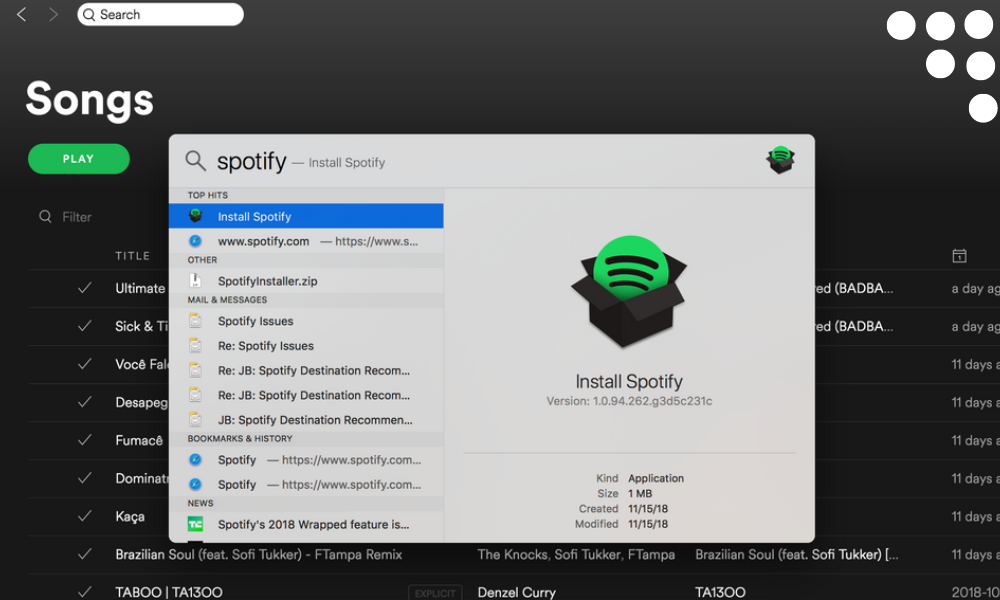Toggle the checkmark on Sick & Ti song
Image resolution: width=1000 pixels, height=600 pixels.
84,326
